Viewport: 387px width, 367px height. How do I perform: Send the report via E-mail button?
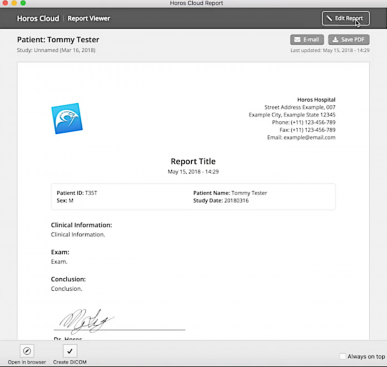[x=307, y=40]
